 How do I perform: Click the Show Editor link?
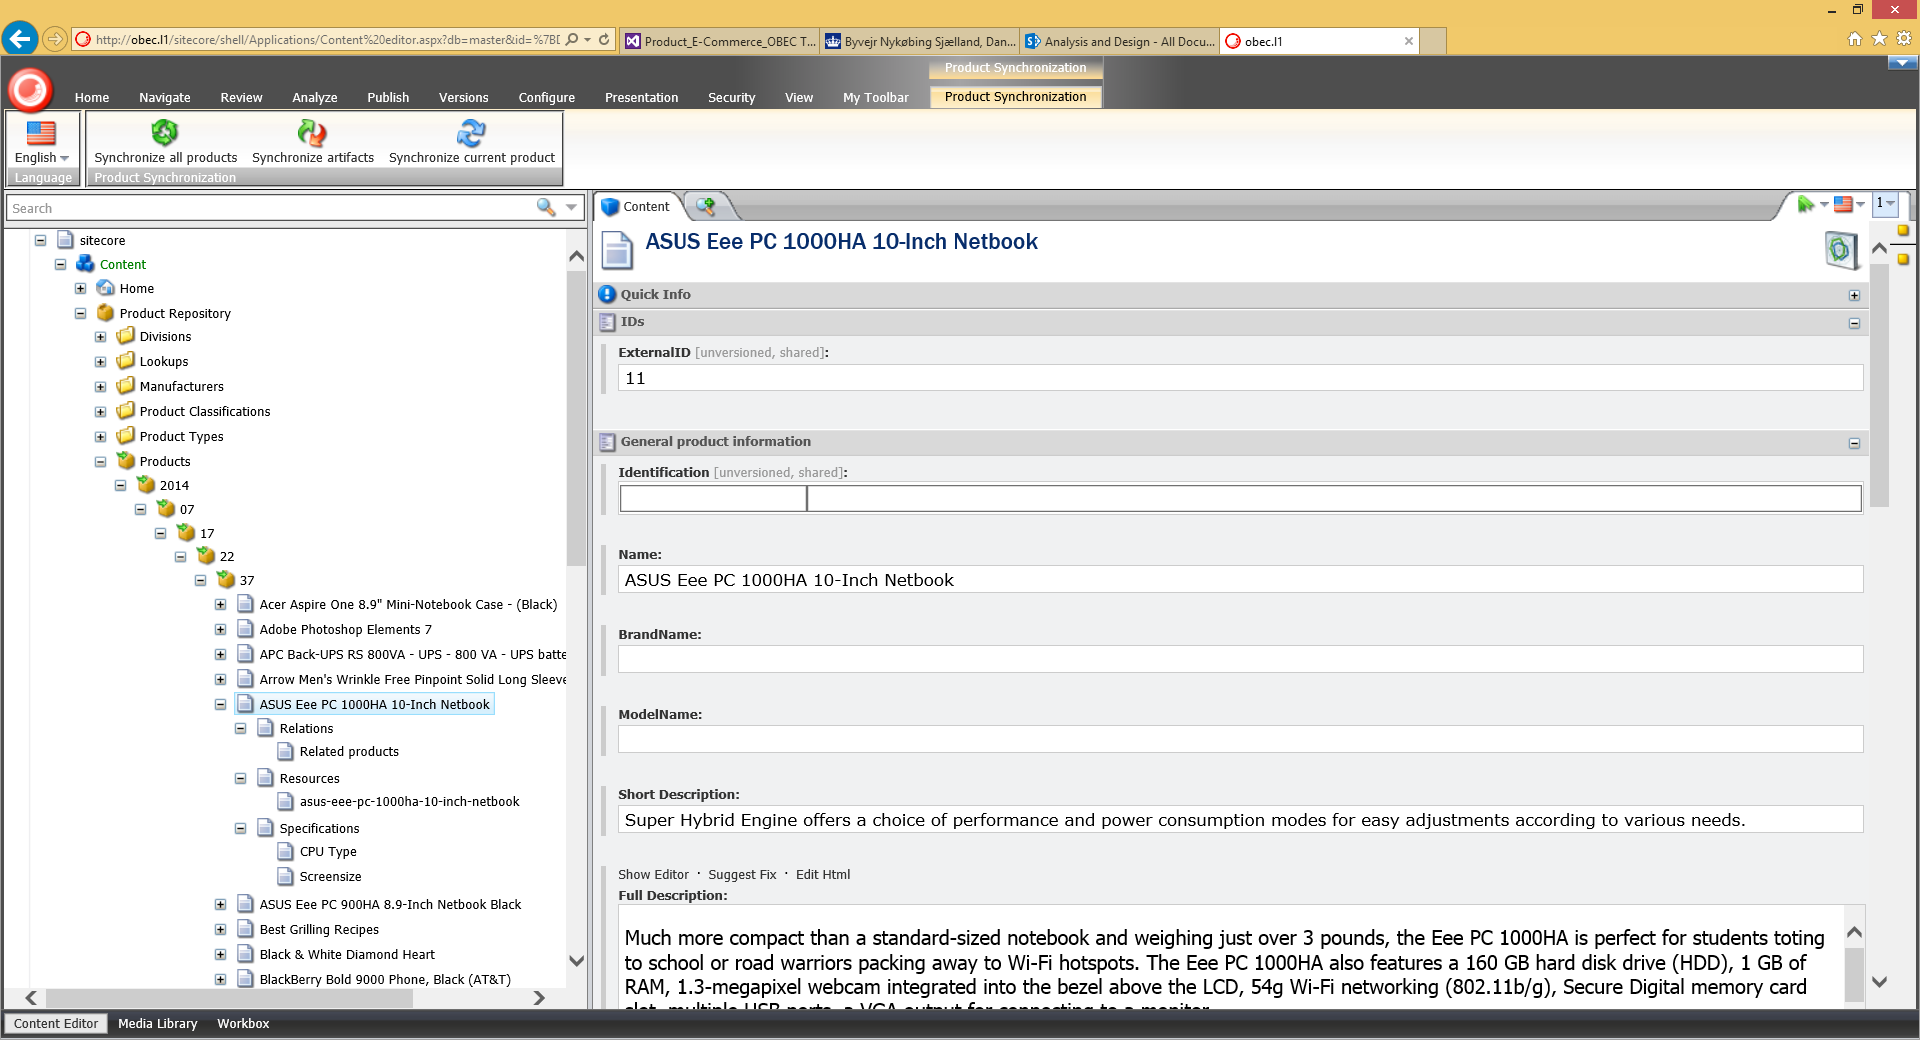(653, 874)
